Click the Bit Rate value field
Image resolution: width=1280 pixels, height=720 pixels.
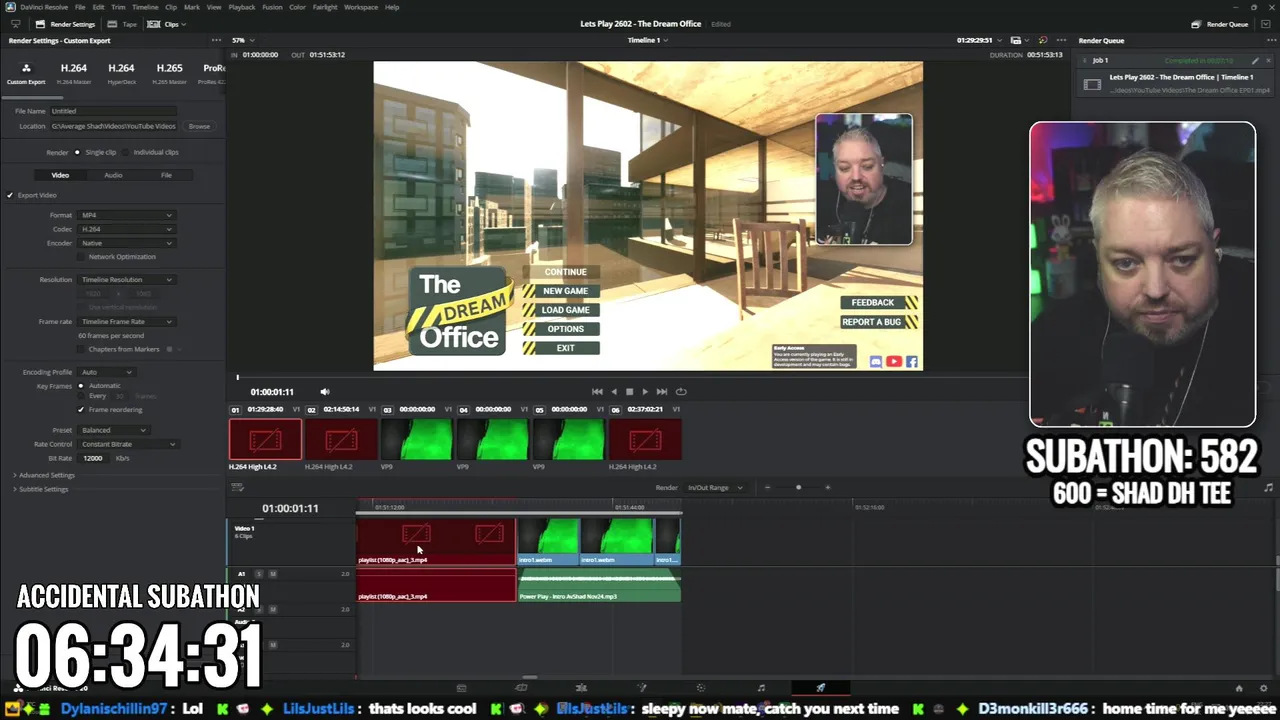tap(95, 458)
